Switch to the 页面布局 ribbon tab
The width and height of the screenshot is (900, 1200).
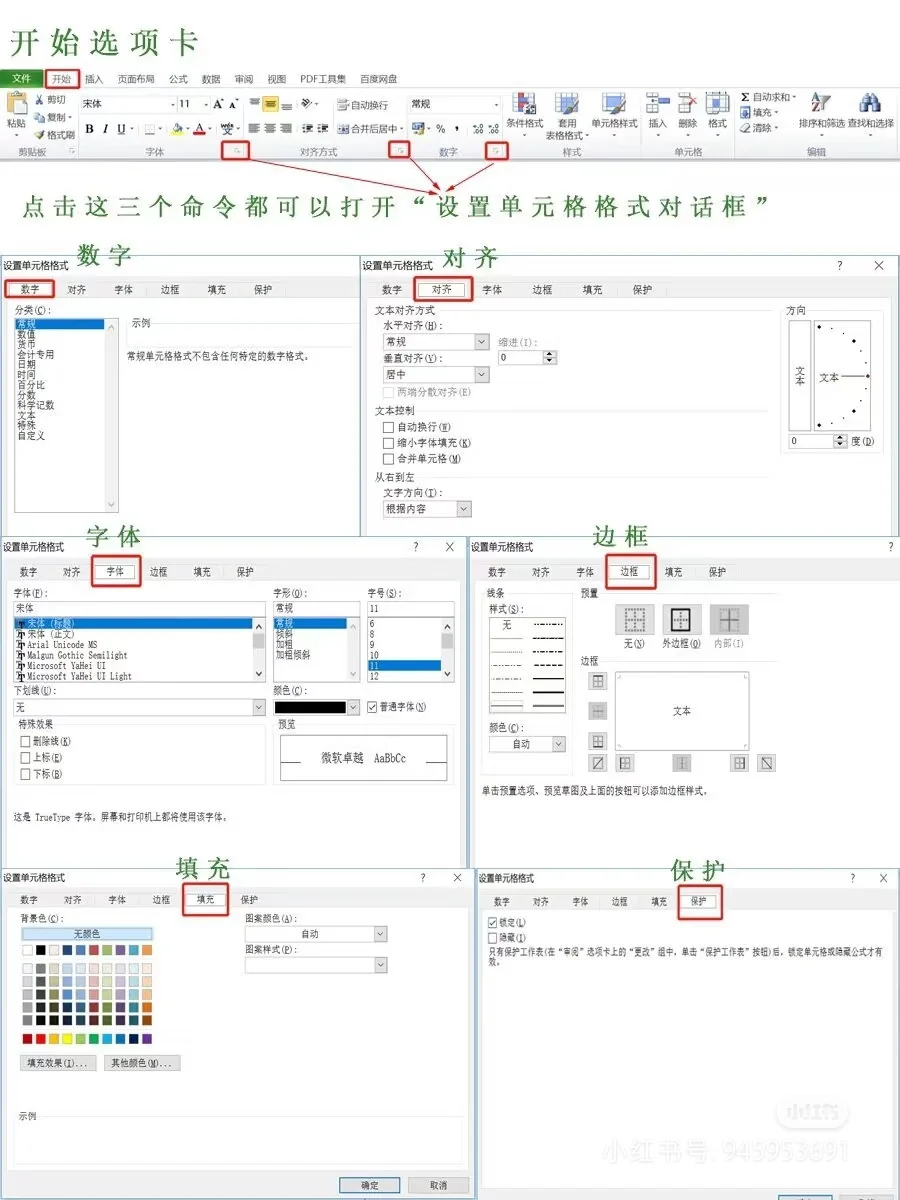coord(136,79)
